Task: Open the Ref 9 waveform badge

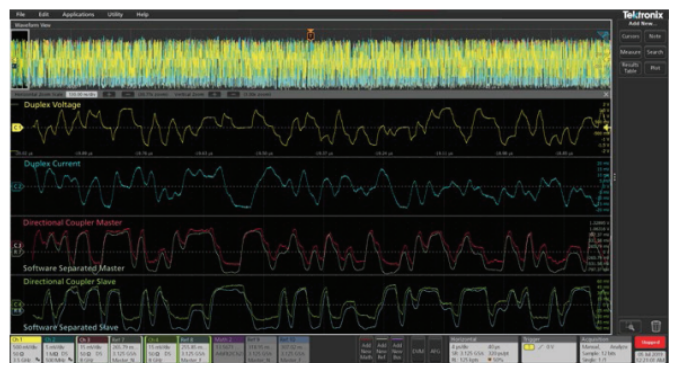Action: 260,349
